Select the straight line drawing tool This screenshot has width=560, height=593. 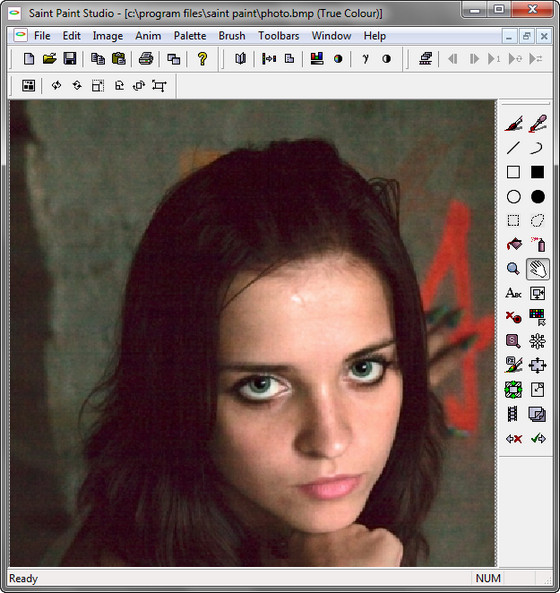[513, 148]
